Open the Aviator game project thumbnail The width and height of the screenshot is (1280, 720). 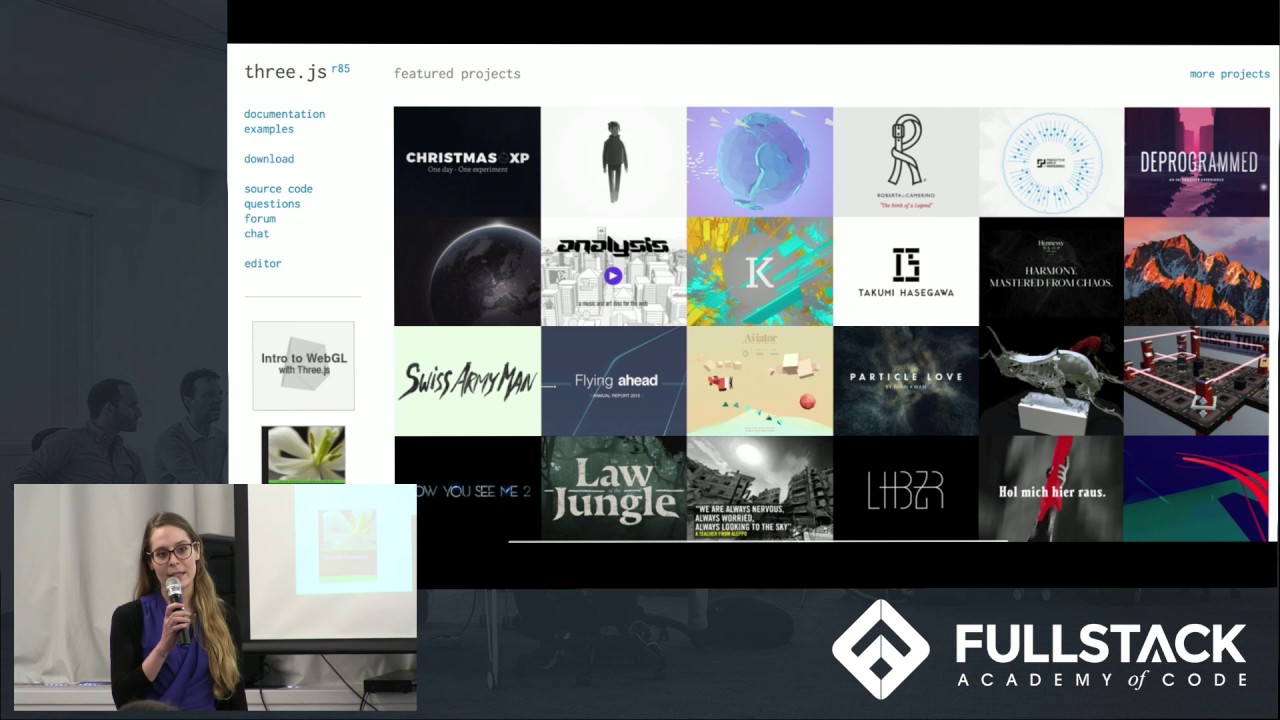[760, 381]
